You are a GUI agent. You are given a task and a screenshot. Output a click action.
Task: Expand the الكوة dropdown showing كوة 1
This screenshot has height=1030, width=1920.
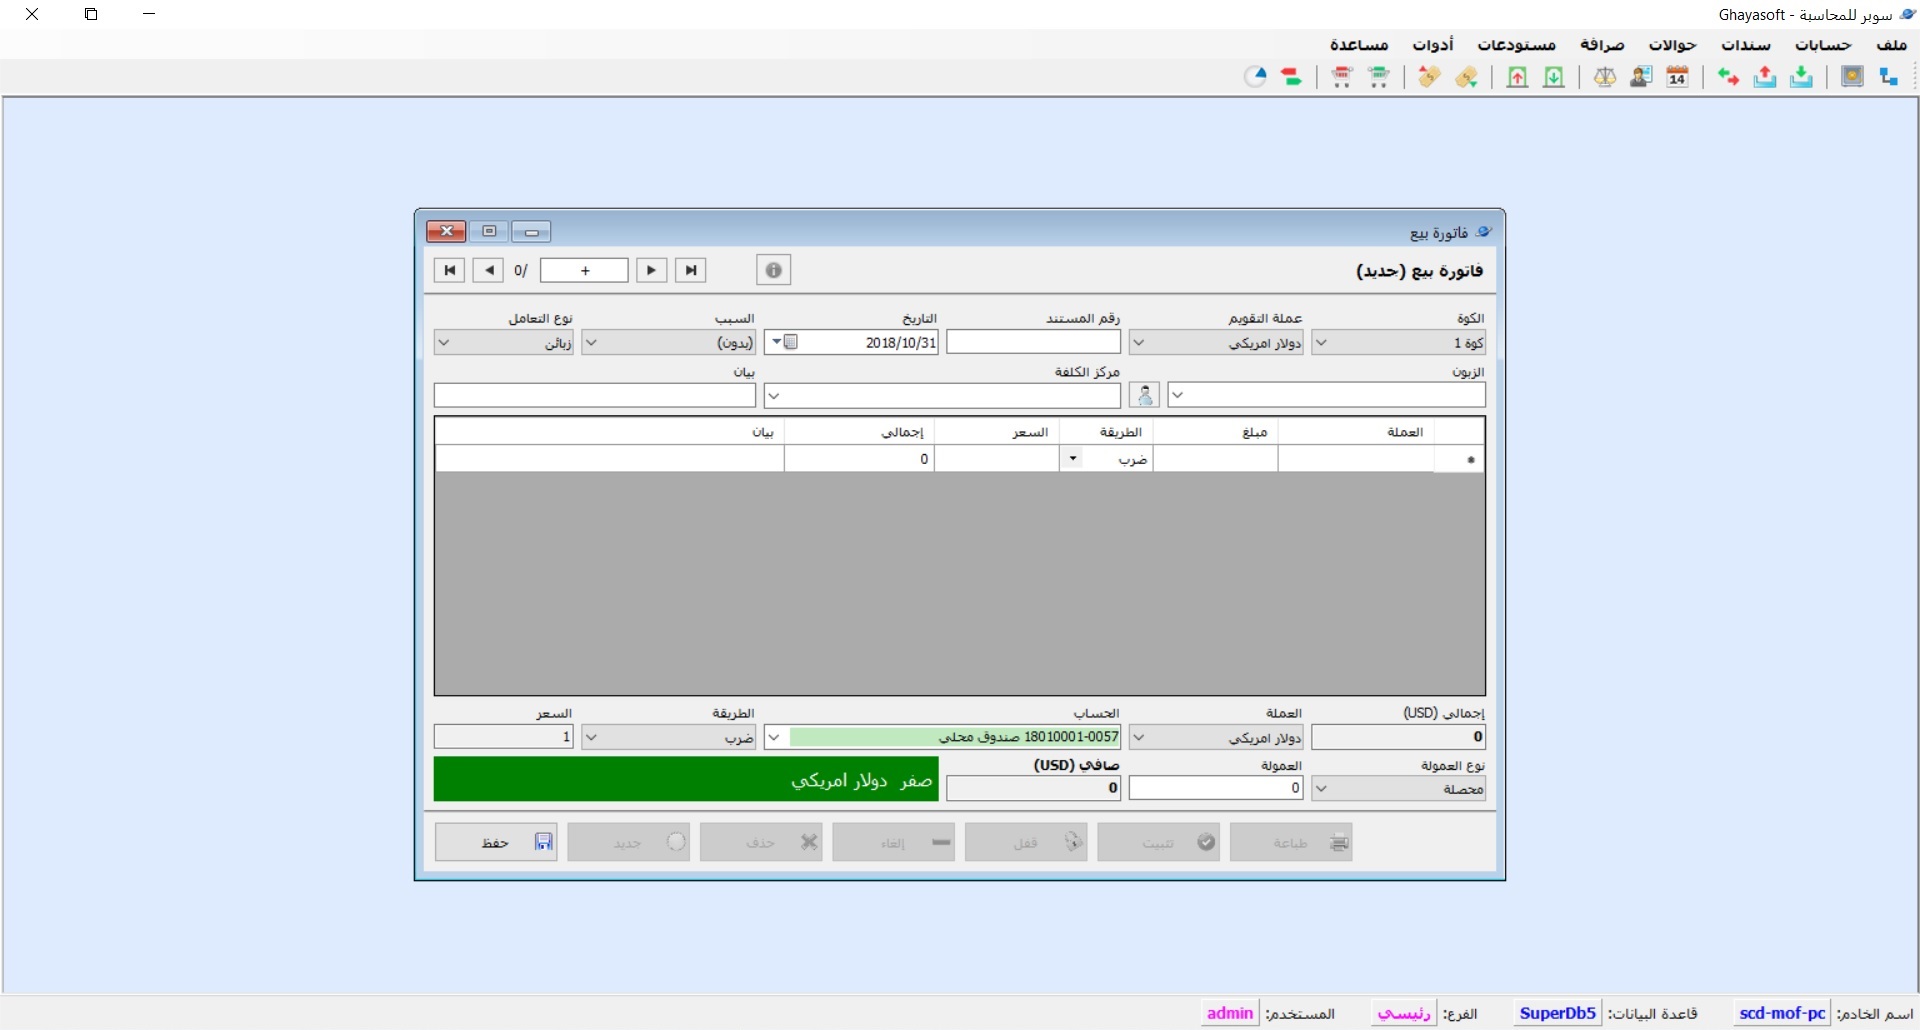coord(1321,343)
